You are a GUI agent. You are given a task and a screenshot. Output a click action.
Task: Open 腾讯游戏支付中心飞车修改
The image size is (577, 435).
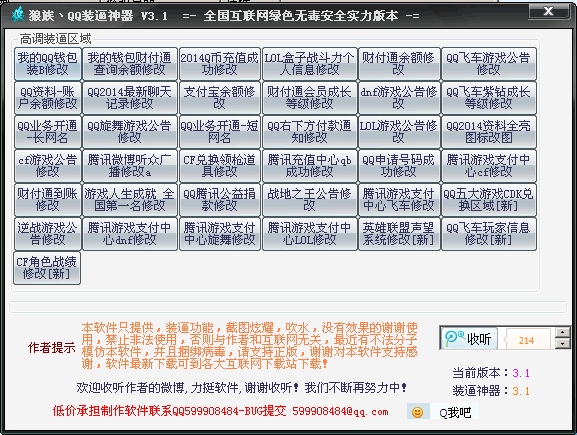point(399,200)
